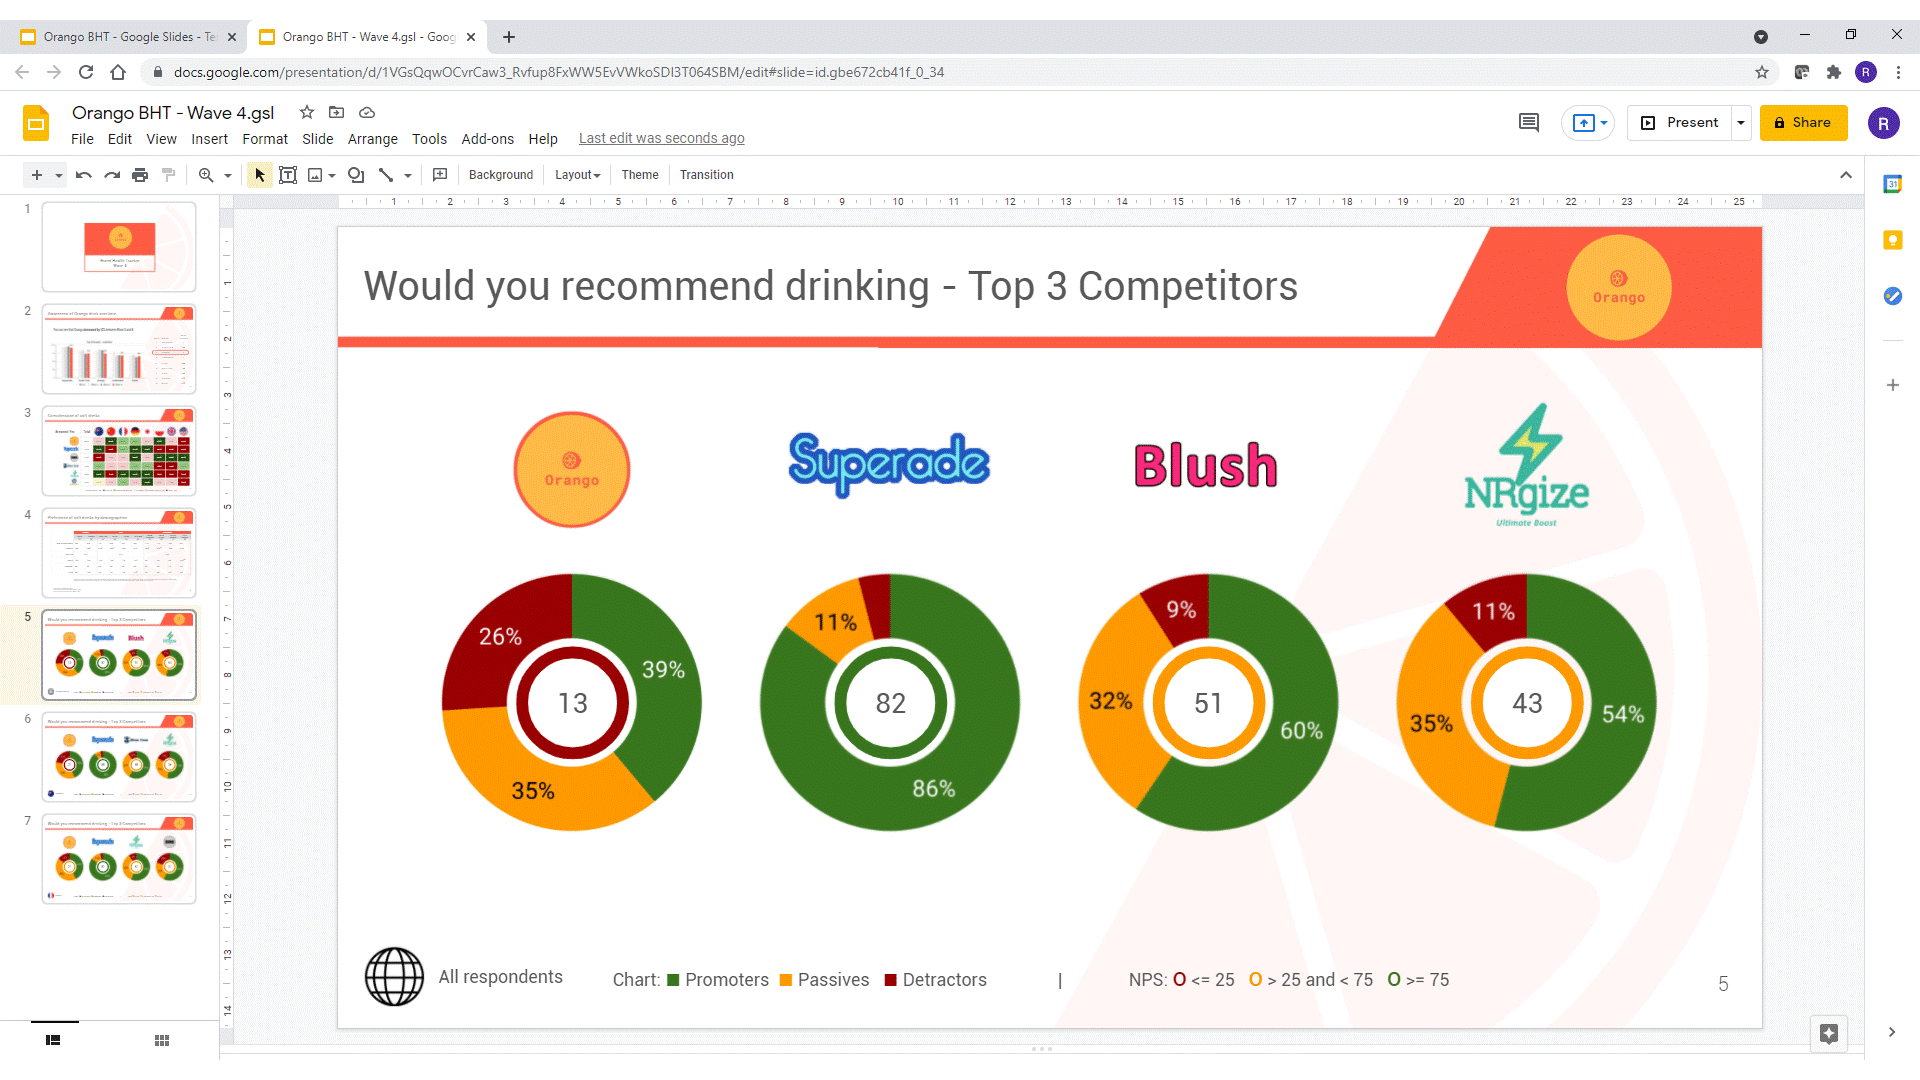The width and height of the screenshot is (1920, 1080).
Task: Get add-ons from the side panel
Action: coord(1892,385)
